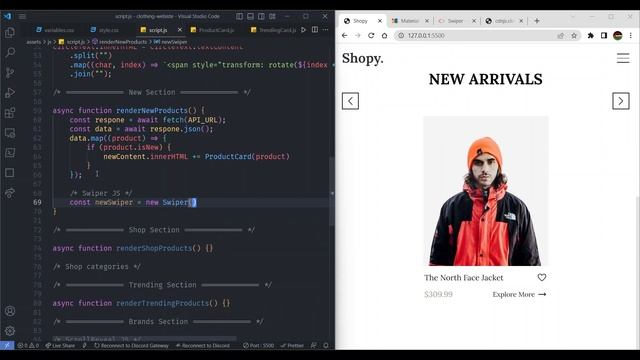Toggle the bottom panel layout icon
The height and width of the screenshot is (360, 640).
(251, 16)
